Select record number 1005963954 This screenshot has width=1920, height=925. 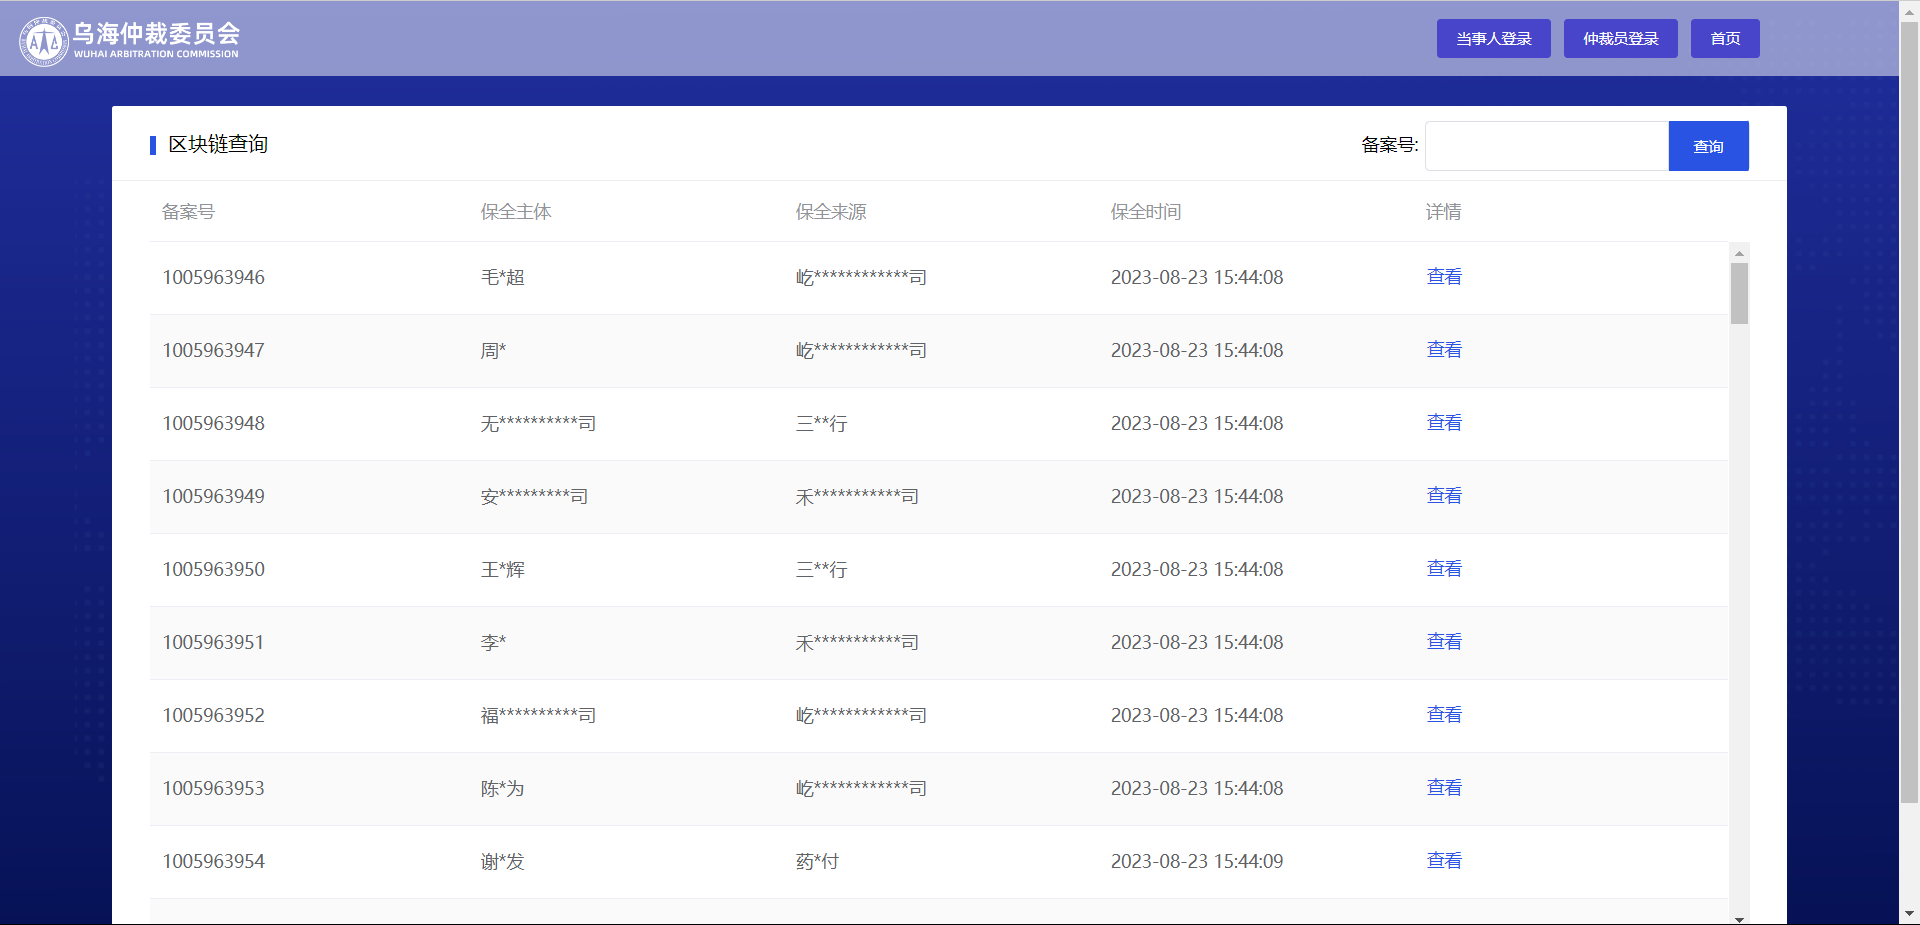pos(214,861)
